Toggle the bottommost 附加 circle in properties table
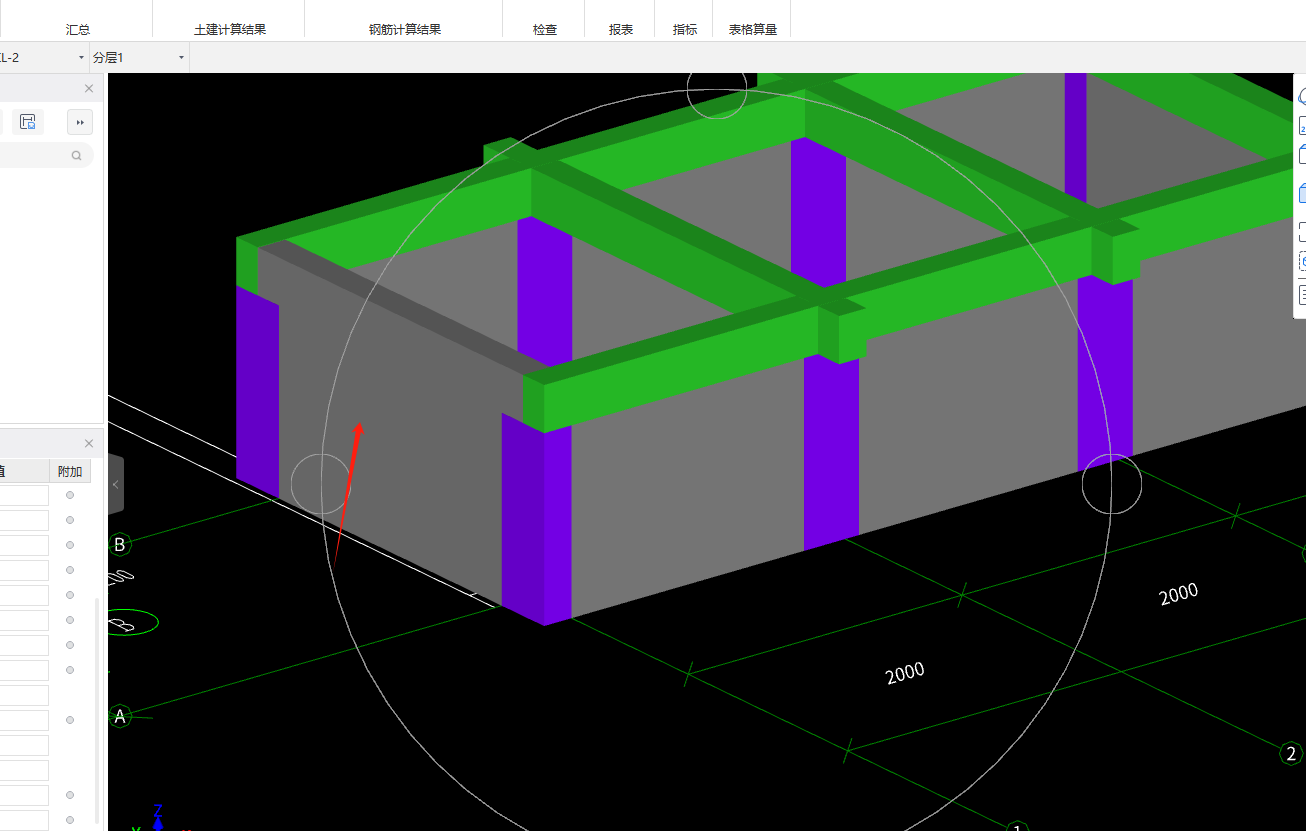Viewport: 1306px width, 831px height. (x=70, y=820)
